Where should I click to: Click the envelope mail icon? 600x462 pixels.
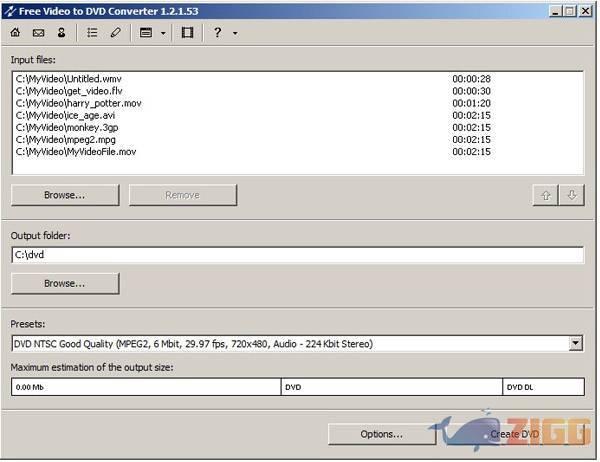(38, 33)
